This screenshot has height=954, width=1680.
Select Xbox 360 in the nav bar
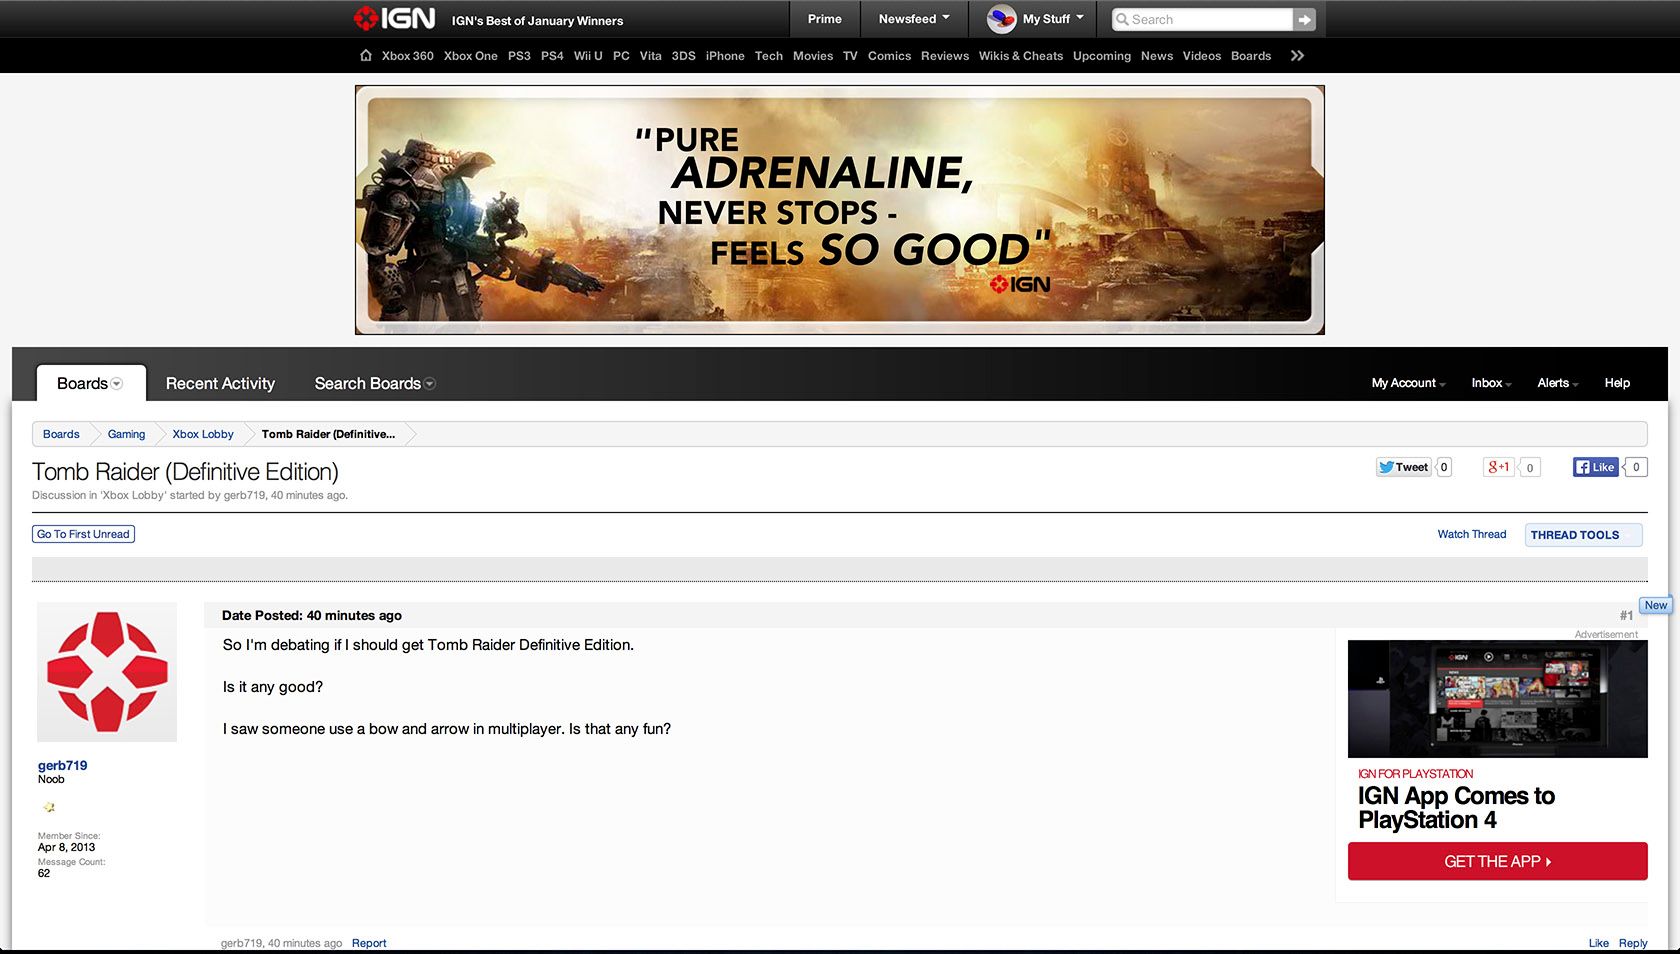(407, 56)
